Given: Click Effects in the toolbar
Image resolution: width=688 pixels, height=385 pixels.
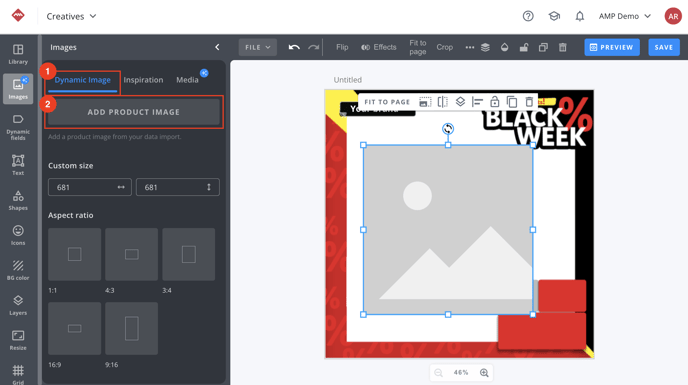Looking at the screenshot, I should click(379, 47).
